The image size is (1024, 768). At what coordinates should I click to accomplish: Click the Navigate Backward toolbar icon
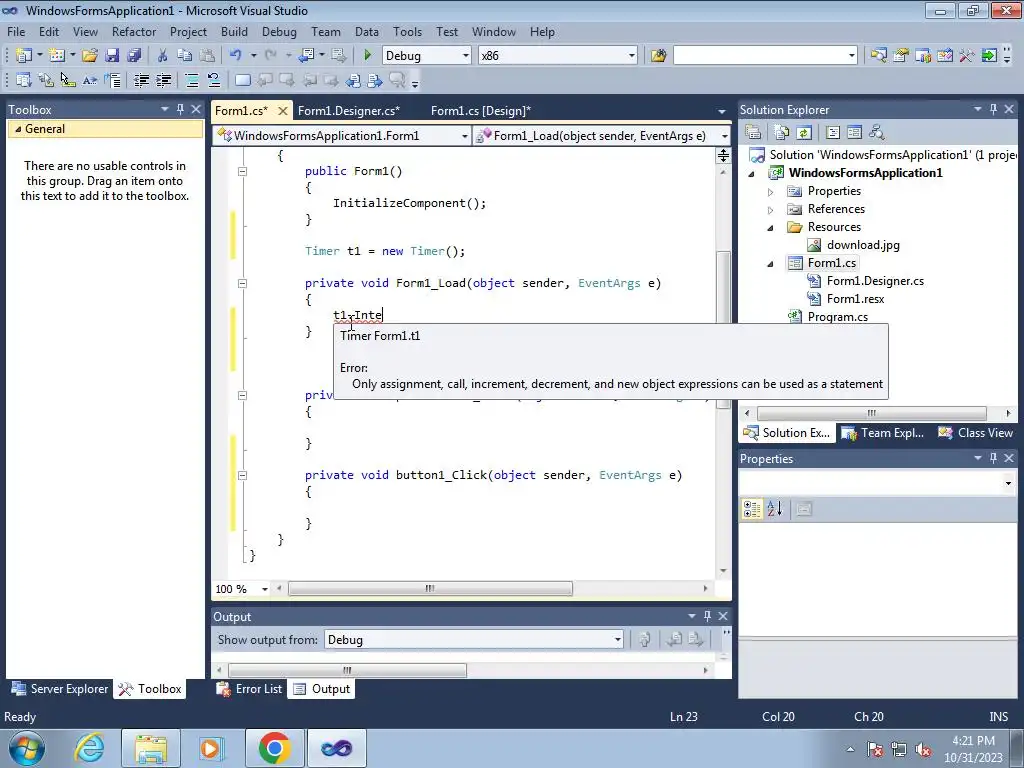click(306, 56)
